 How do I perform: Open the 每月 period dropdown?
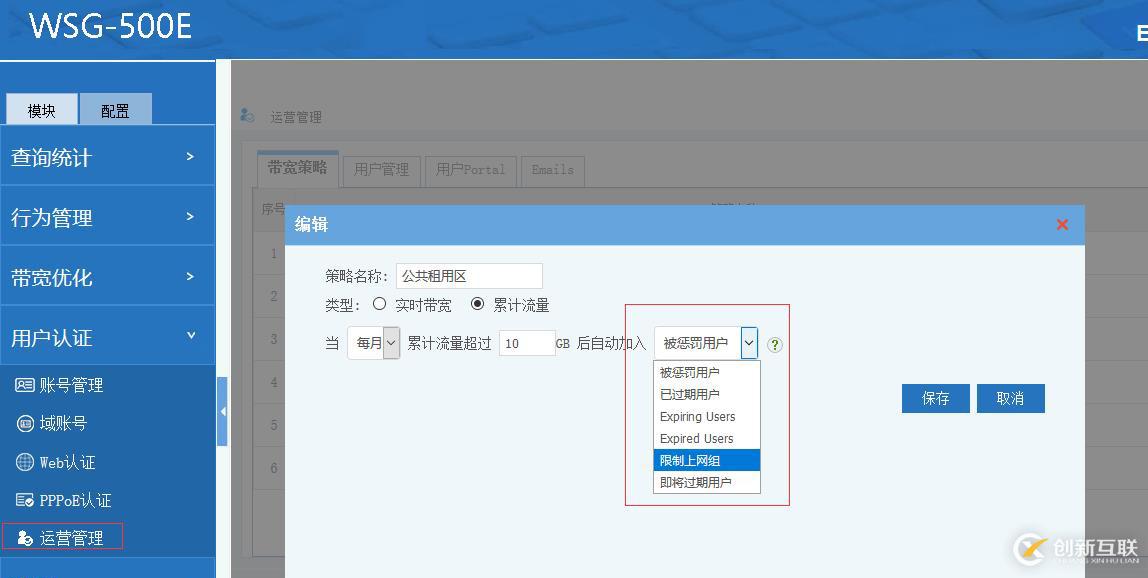click(373, 343)
